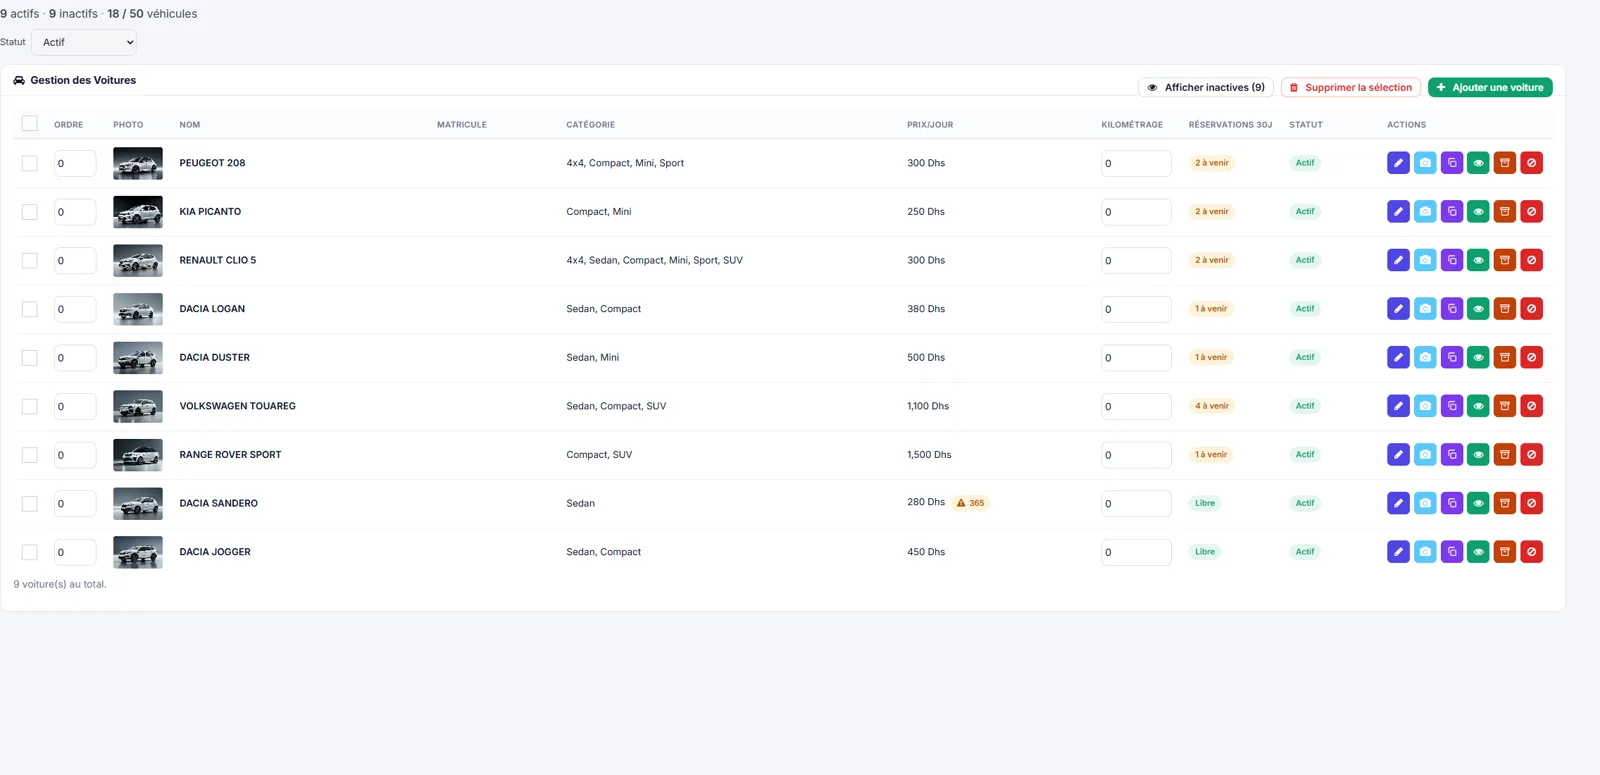Image resolution: width=1600 pixels, height=775 pixels.
Task: Toggle the green eye icon for KIA PICANTO
Action: 1478,212
